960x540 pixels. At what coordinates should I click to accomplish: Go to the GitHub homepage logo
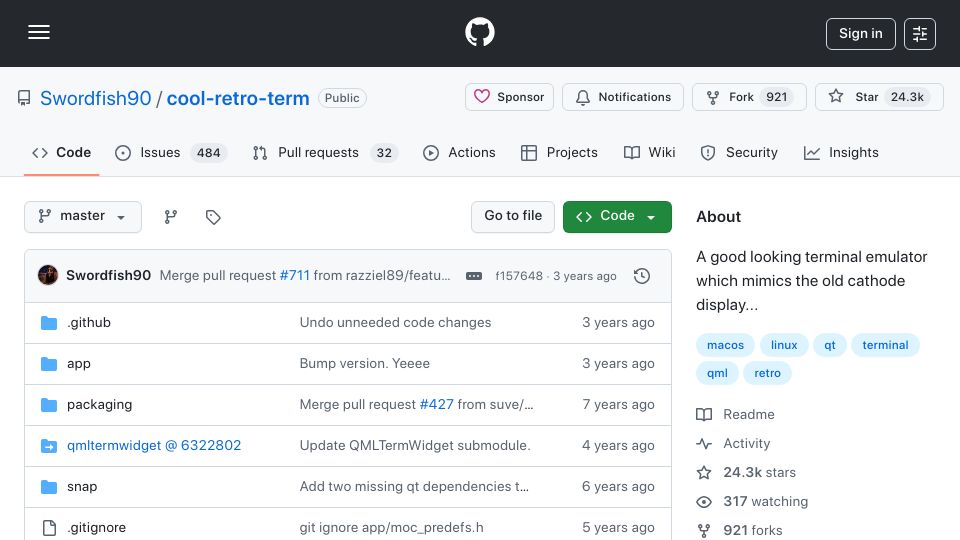click(479, 32)
